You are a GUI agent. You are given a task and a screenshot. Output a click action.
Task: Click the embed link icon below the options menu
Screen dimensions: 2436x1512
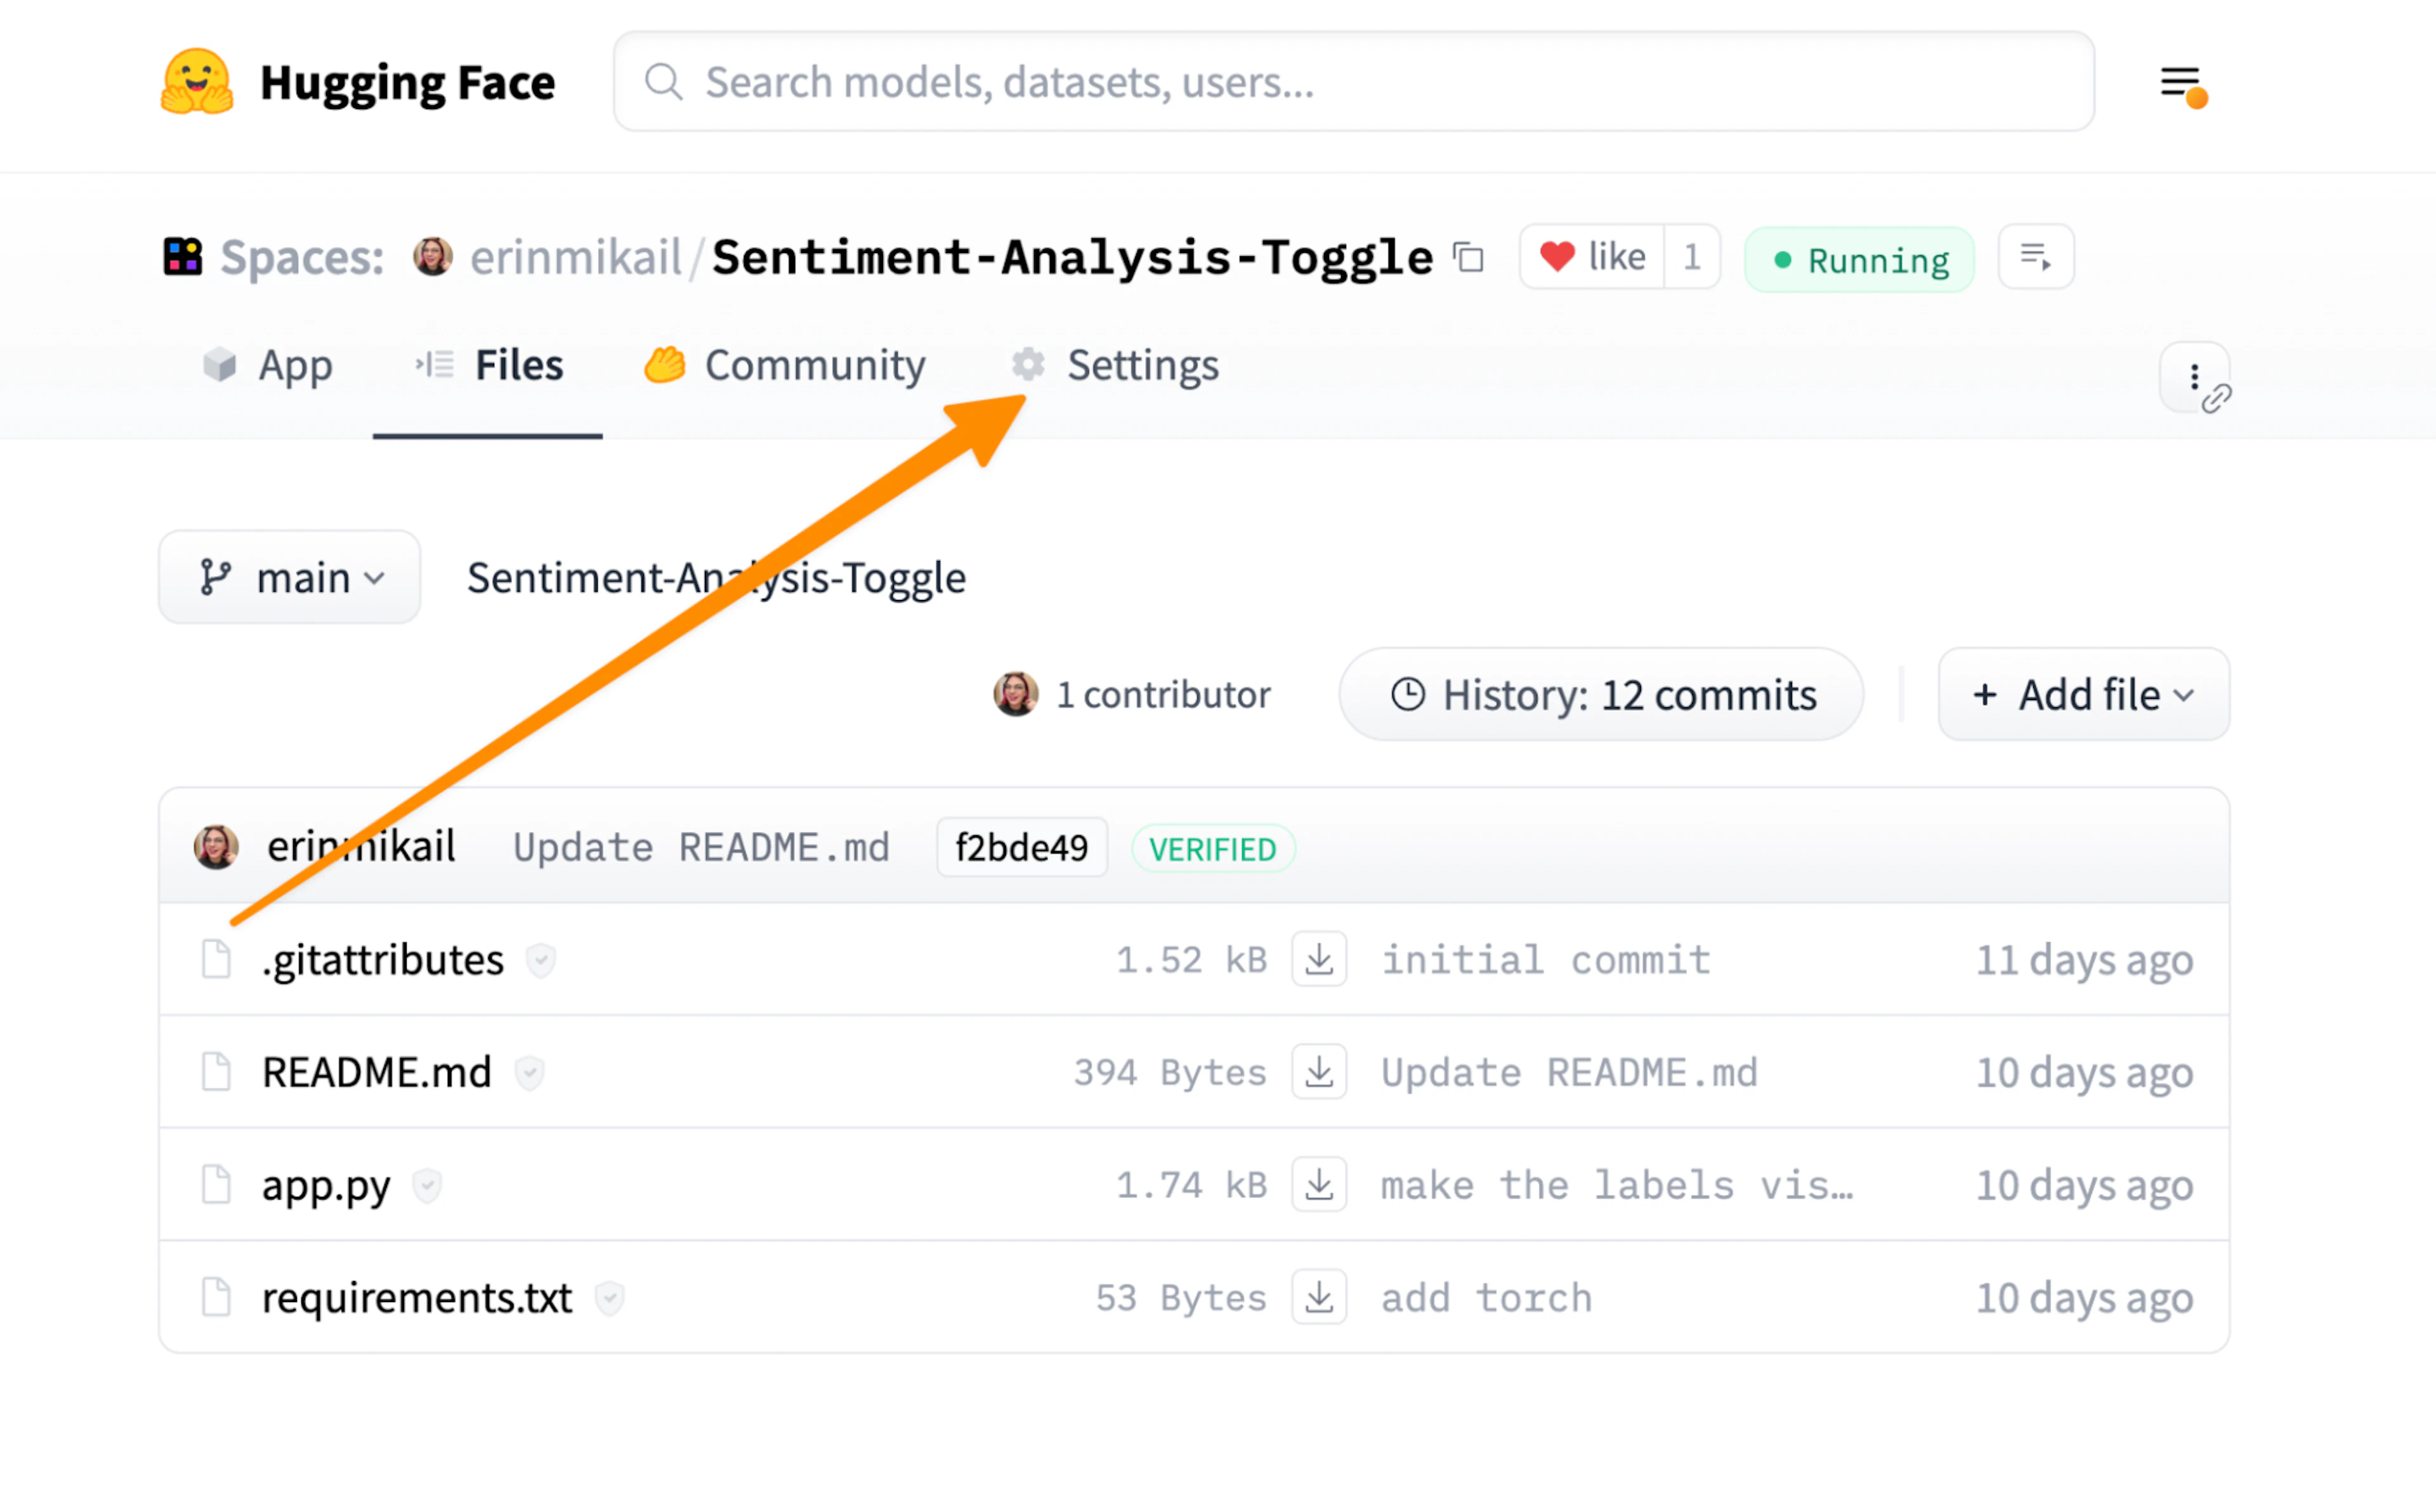2218,399
